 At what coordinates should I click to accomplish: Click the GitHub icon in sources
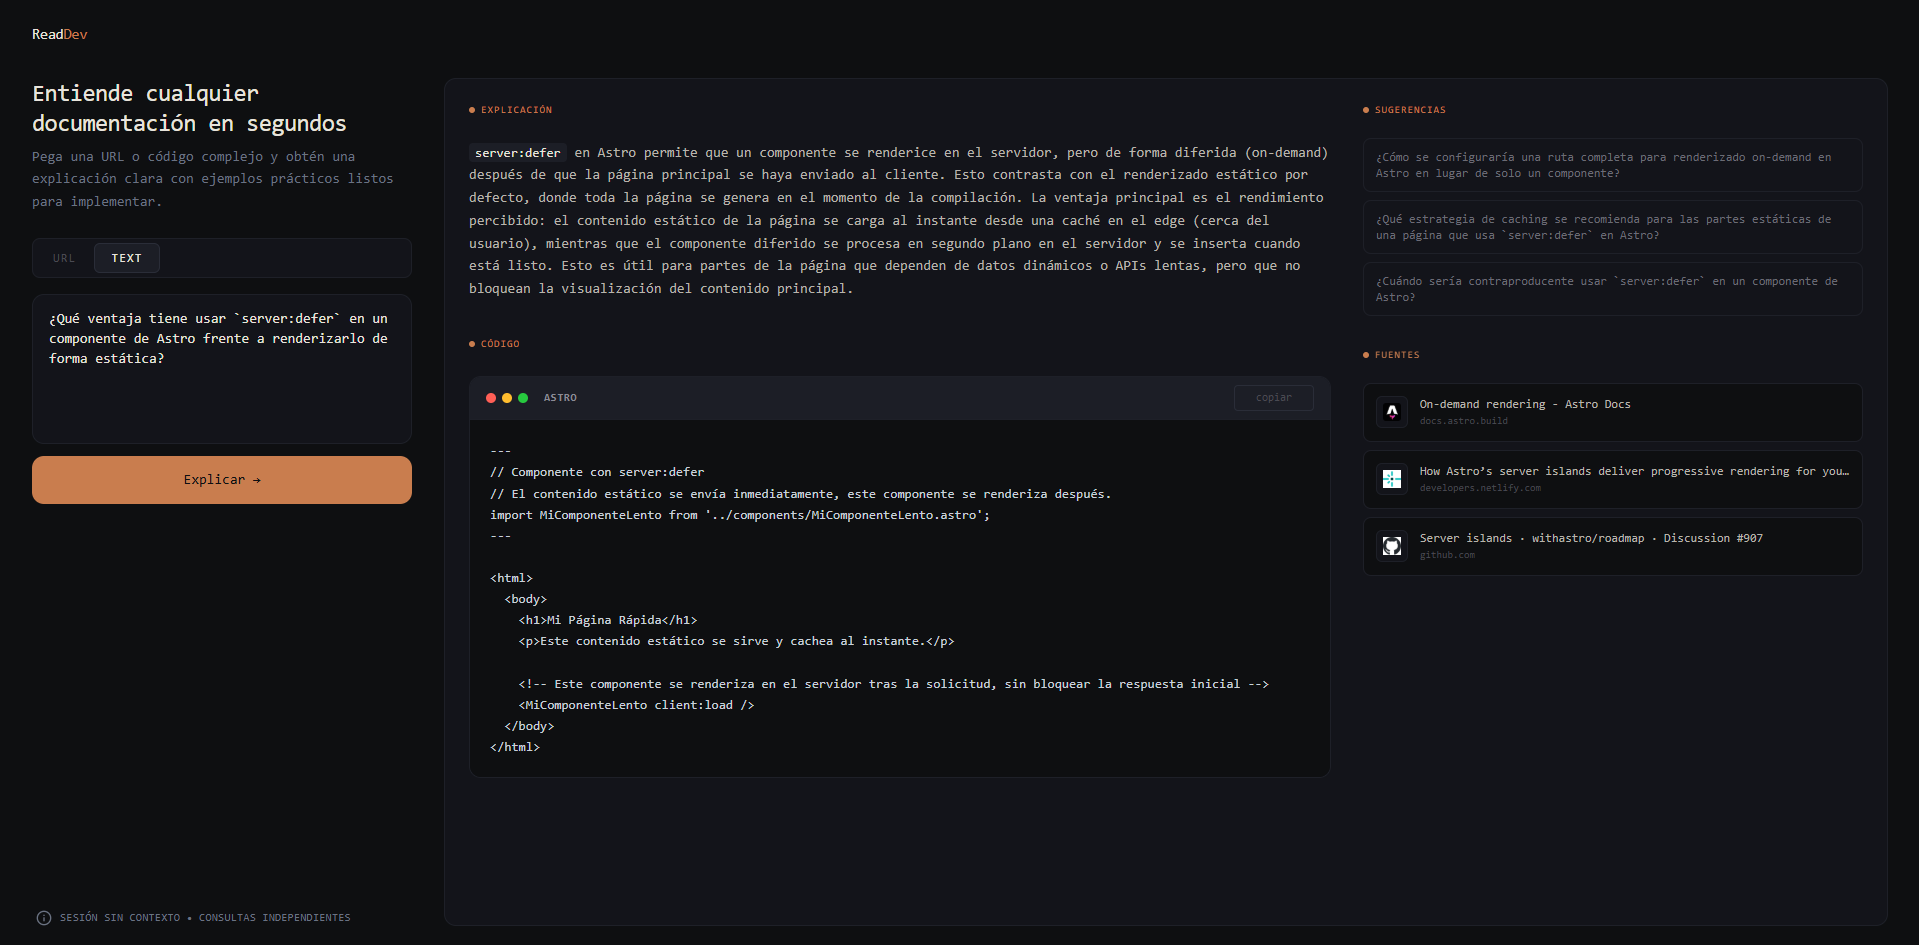click(x=1392, y=546)
